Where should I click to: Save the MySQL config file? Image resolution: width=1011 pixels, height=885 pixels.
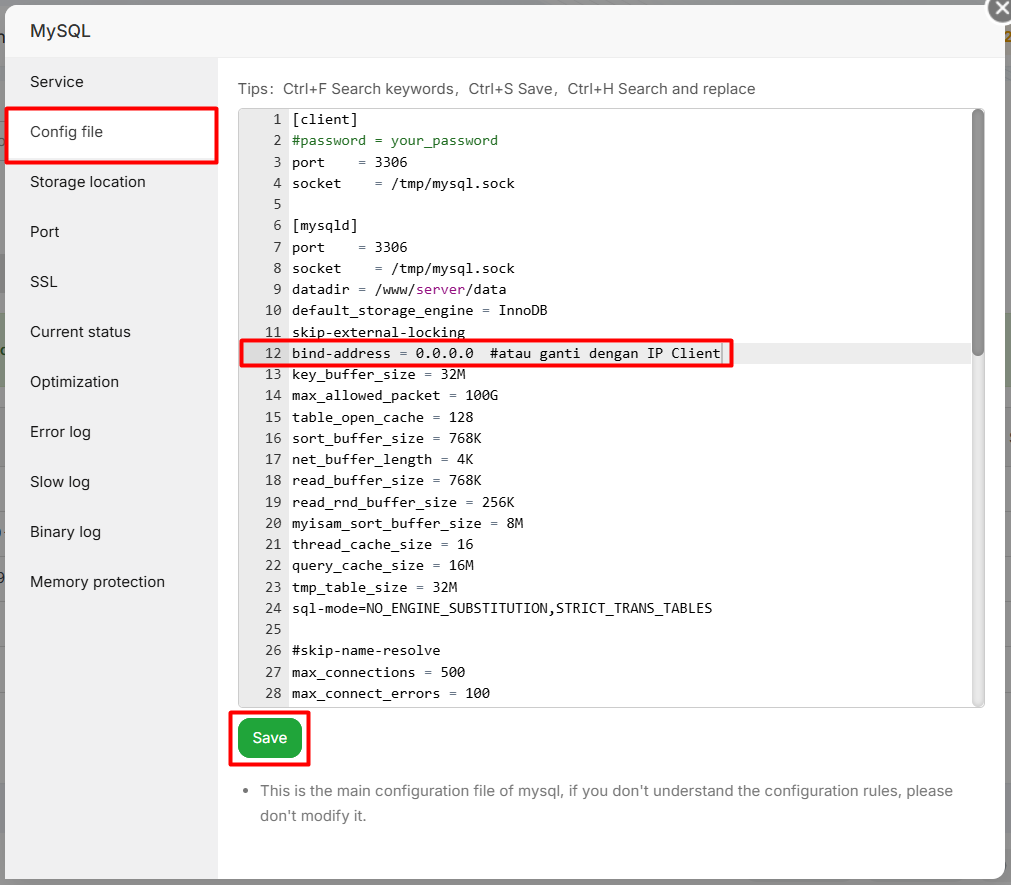268,737
